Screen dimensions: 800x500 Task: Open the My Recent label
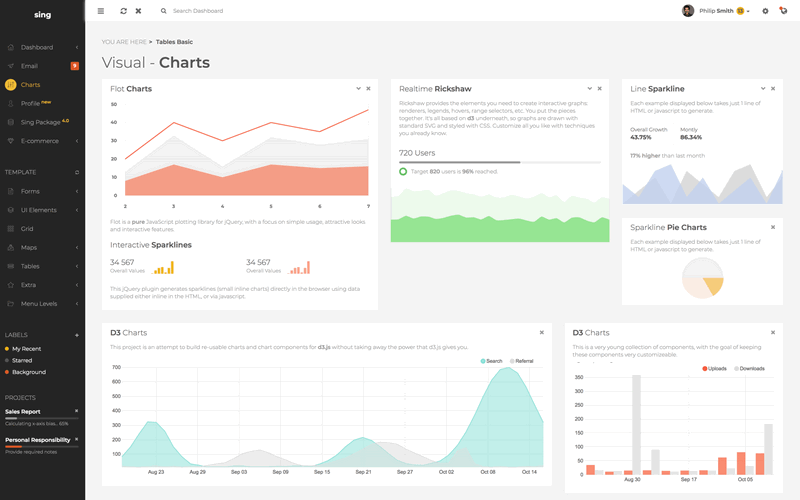point(27,348)
